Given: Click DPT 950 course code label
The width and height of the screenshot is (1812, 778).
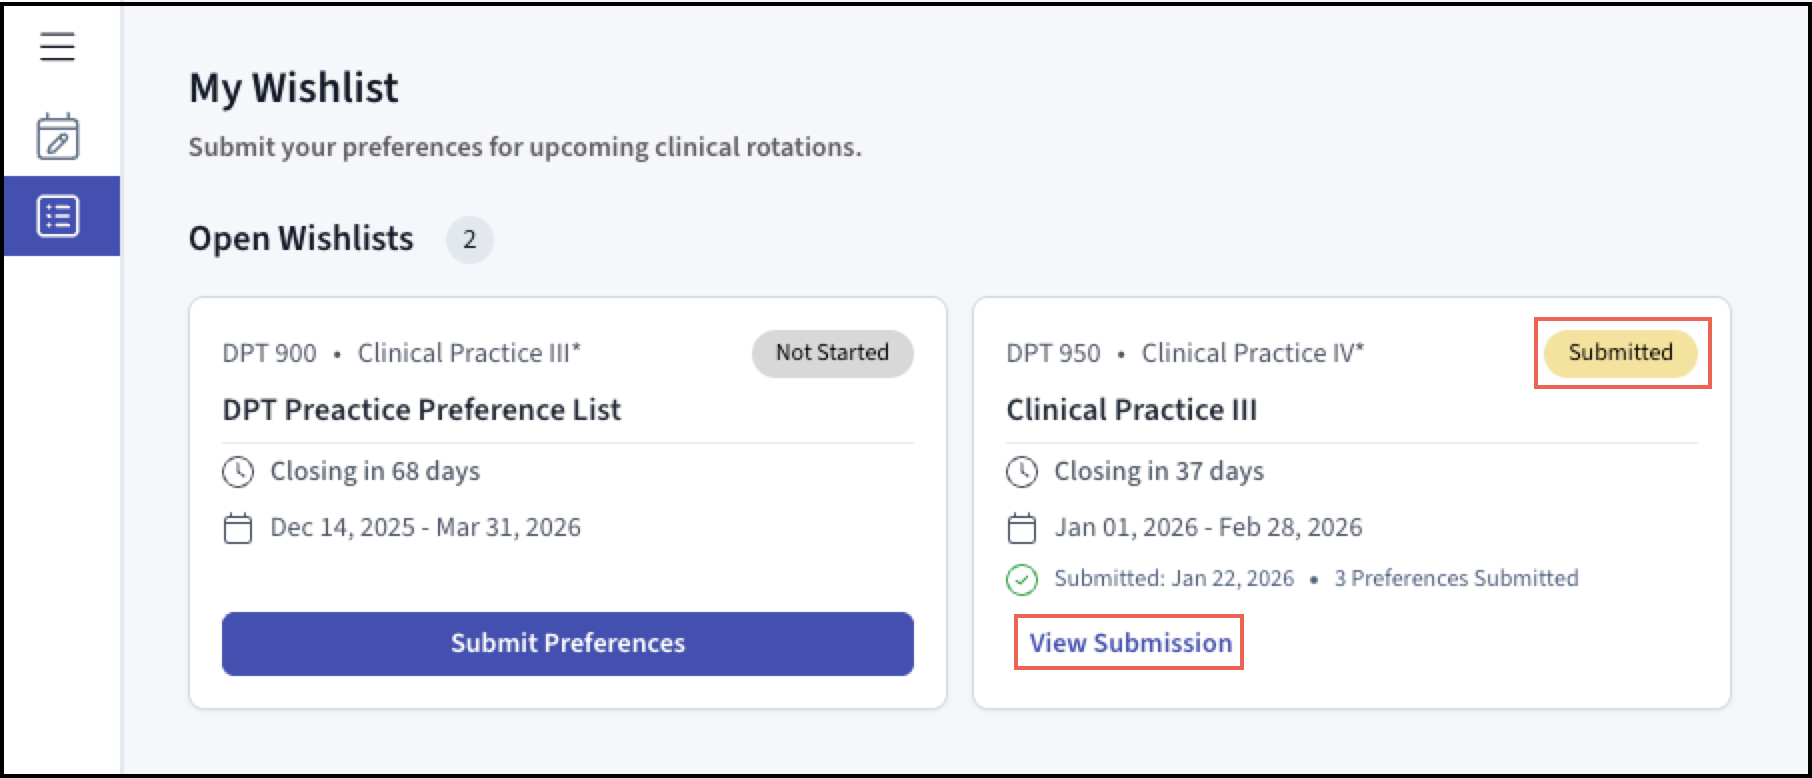Looking at the screenshot, I should 1053,353.
